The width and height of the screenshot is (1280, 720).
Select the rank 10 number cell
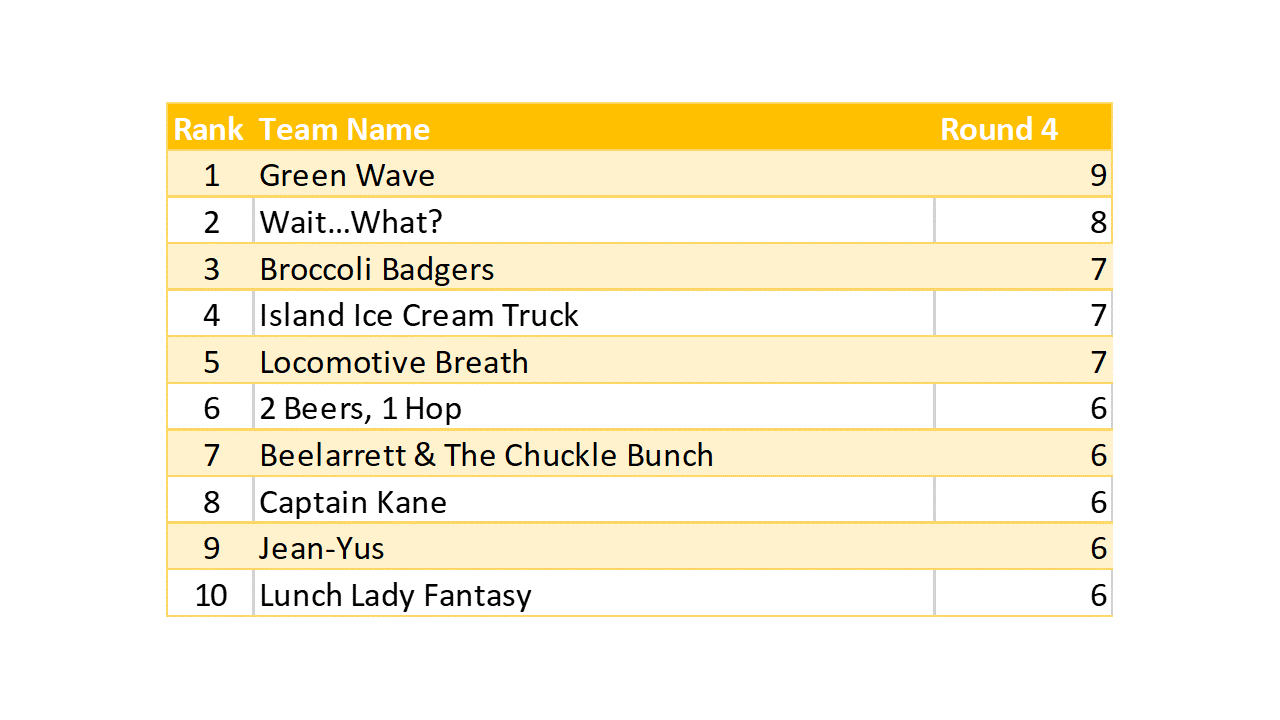pyautogui.click(x=211, y=595)
